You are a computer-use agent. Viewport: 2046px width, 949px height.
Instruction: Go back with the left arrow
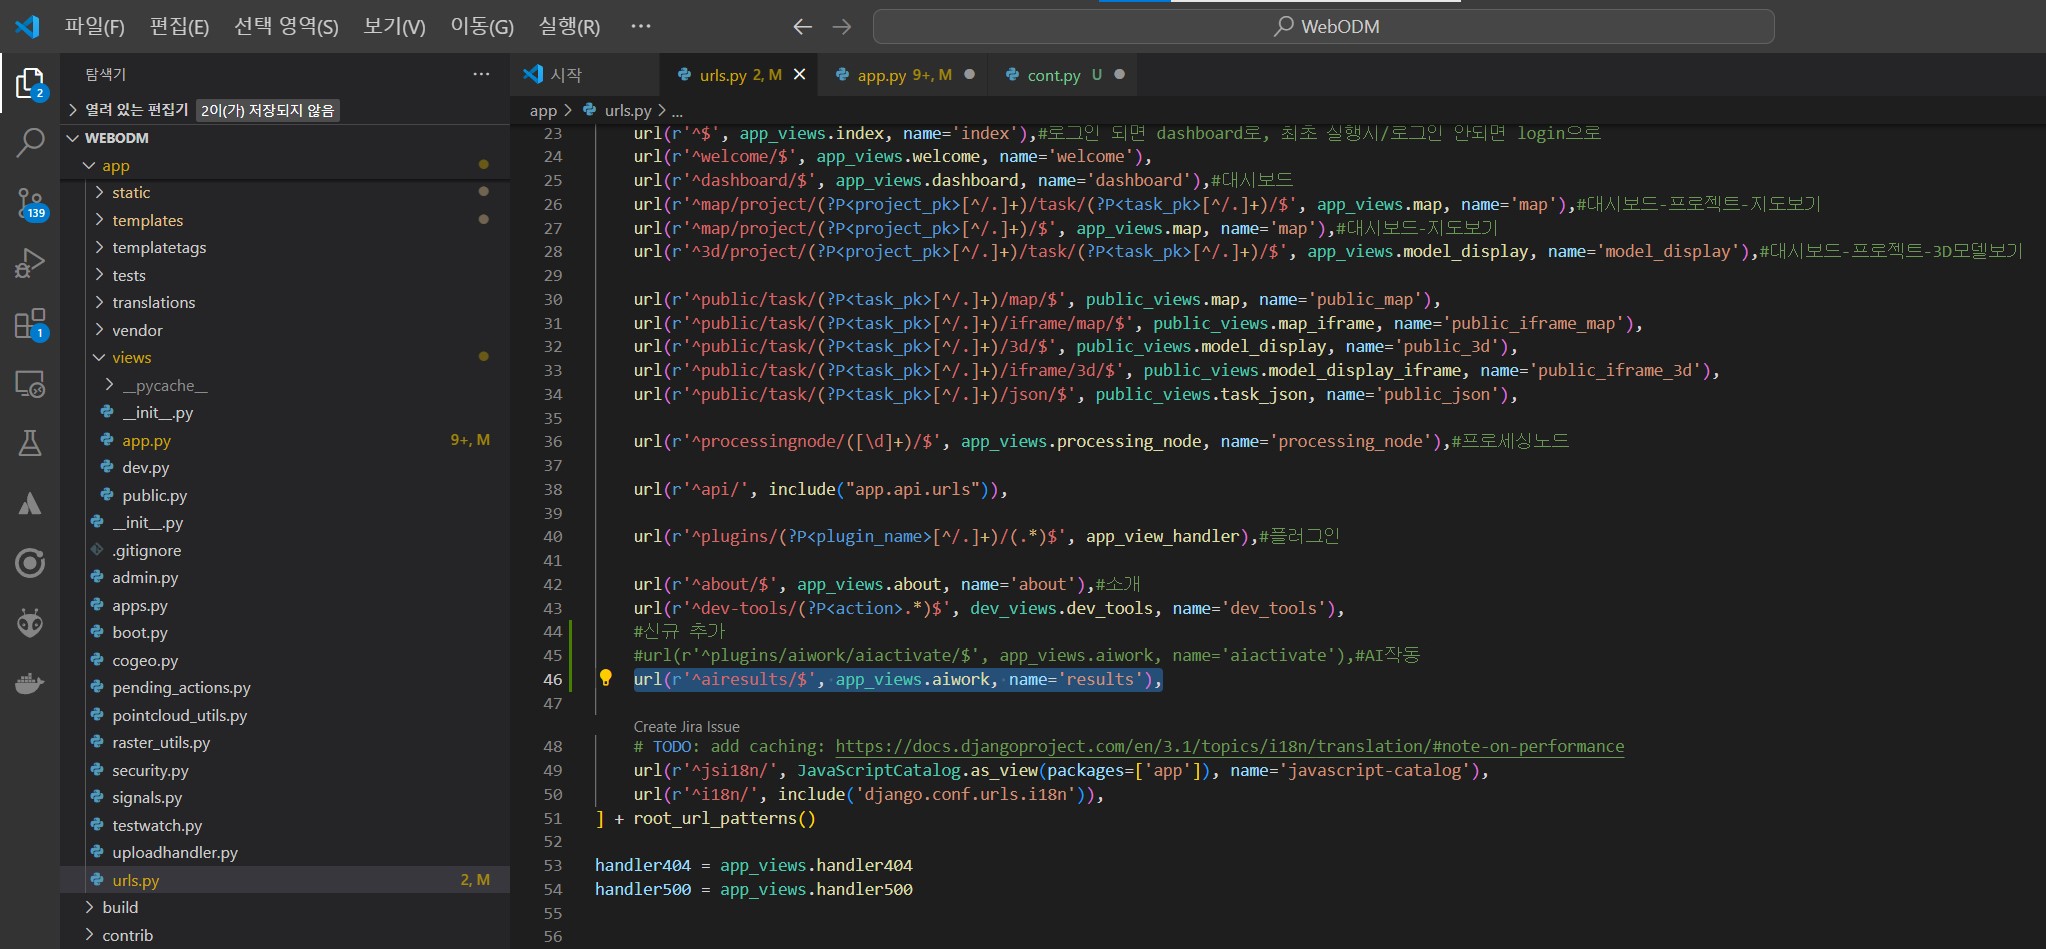click(x=802, y=27)
